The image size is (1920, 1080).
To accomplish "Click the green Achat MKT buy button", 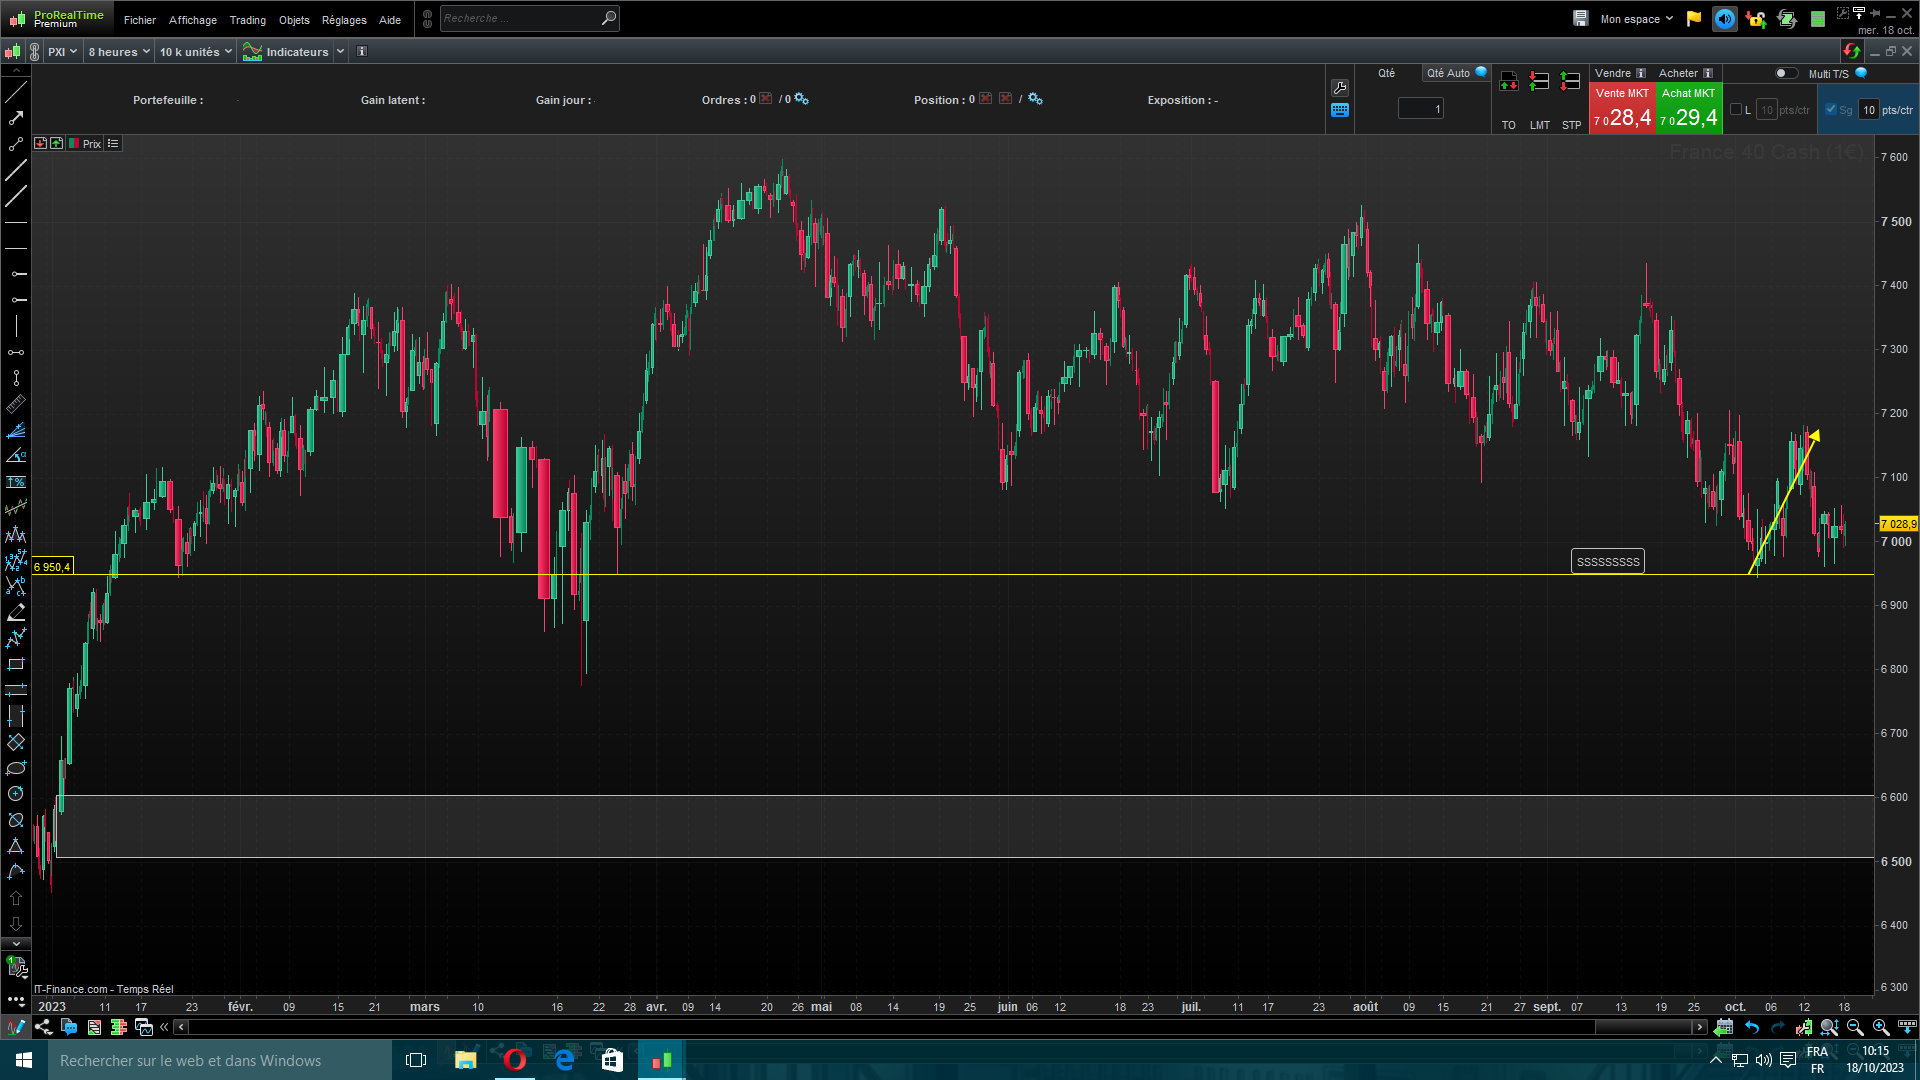I will click(x=1689, y=108).
